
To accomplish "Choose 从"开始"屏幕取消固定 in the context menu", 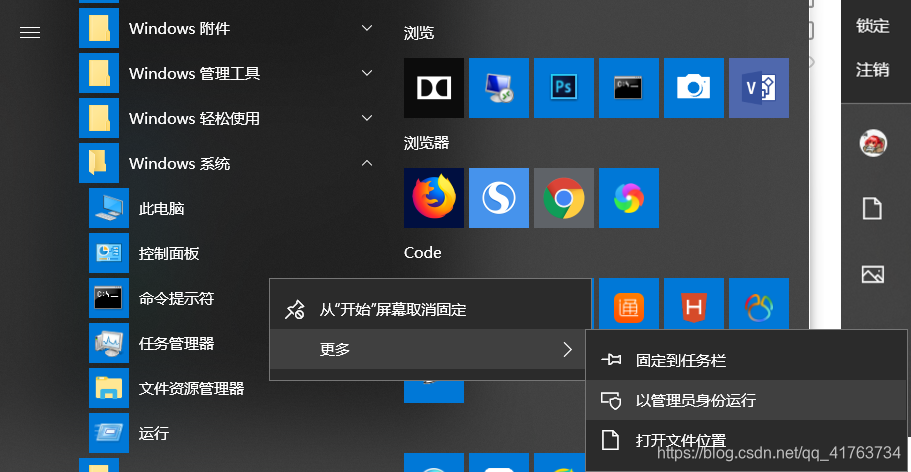I will [x=430, y=310].
